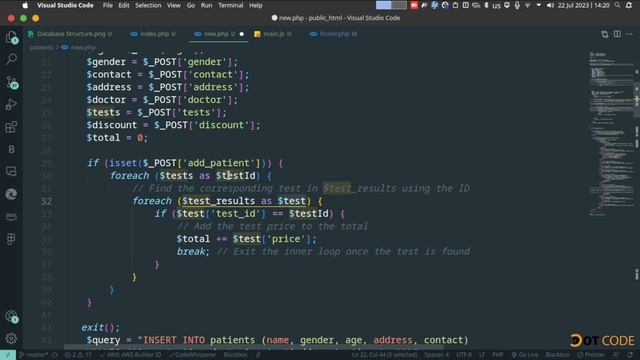Click the master branch in status bar

(x=33, y=355)
